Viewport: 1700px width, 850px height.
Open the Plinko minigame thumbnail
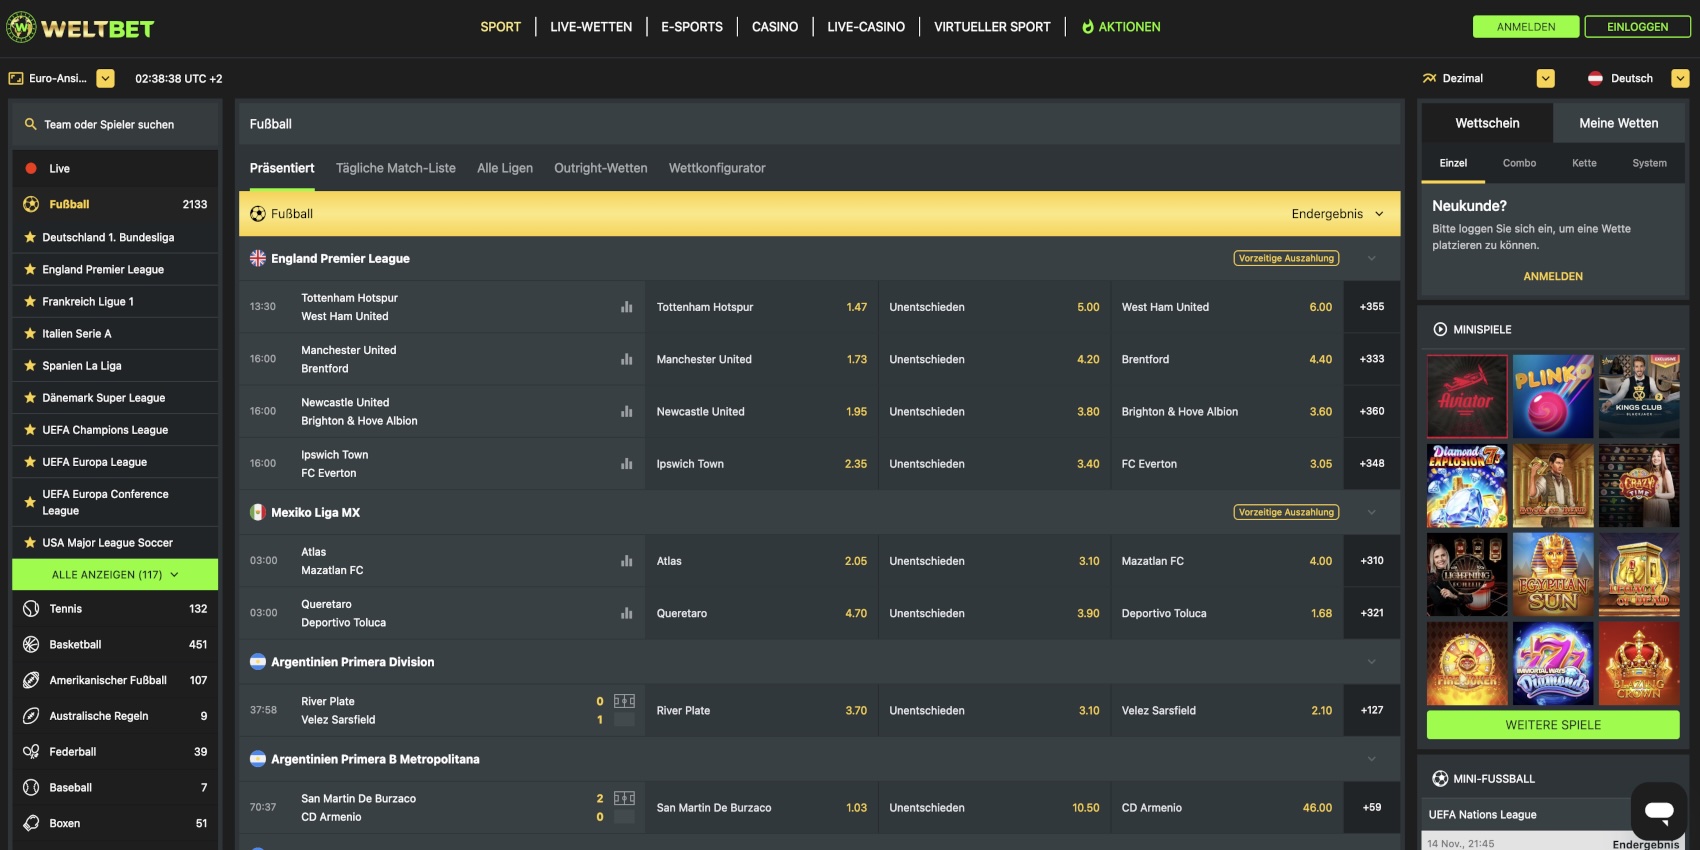[1552, 396]
